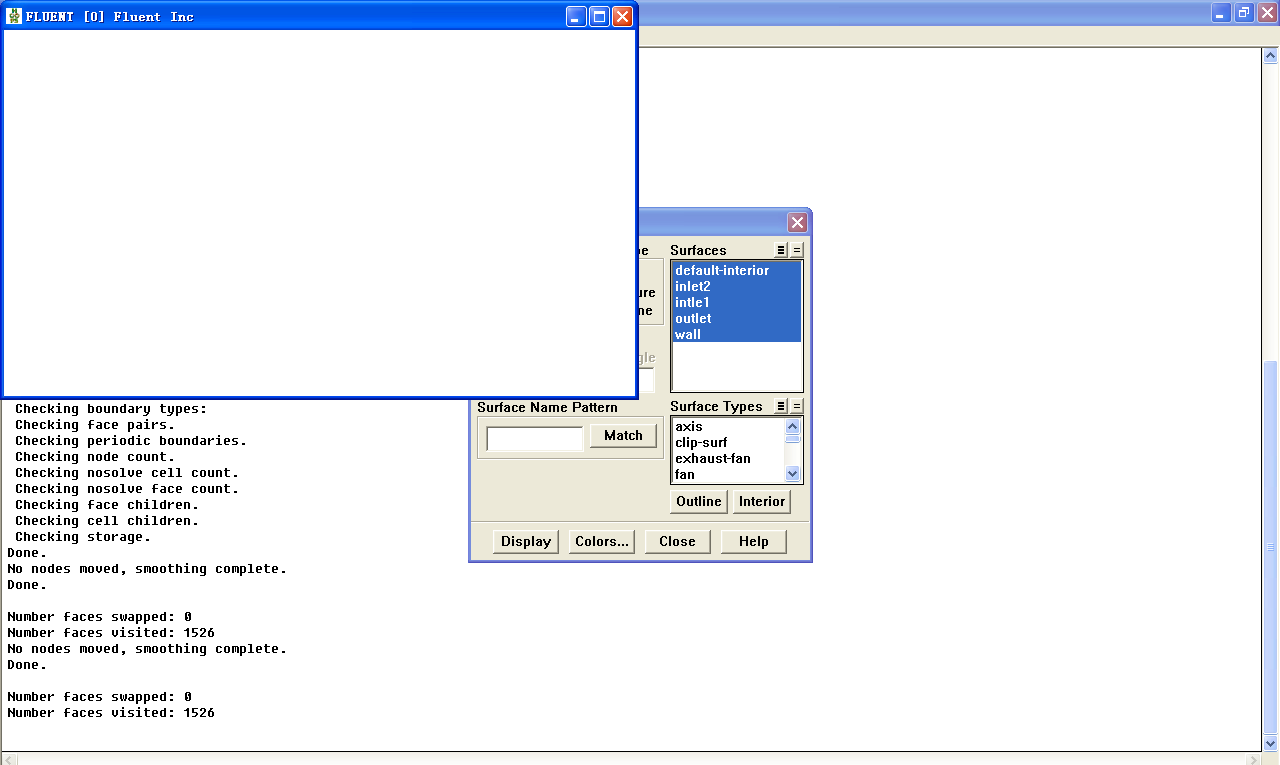Deselect the outlet surface in Surfaces list
This screenshot has width=1280, height=765.
(693, 318)
